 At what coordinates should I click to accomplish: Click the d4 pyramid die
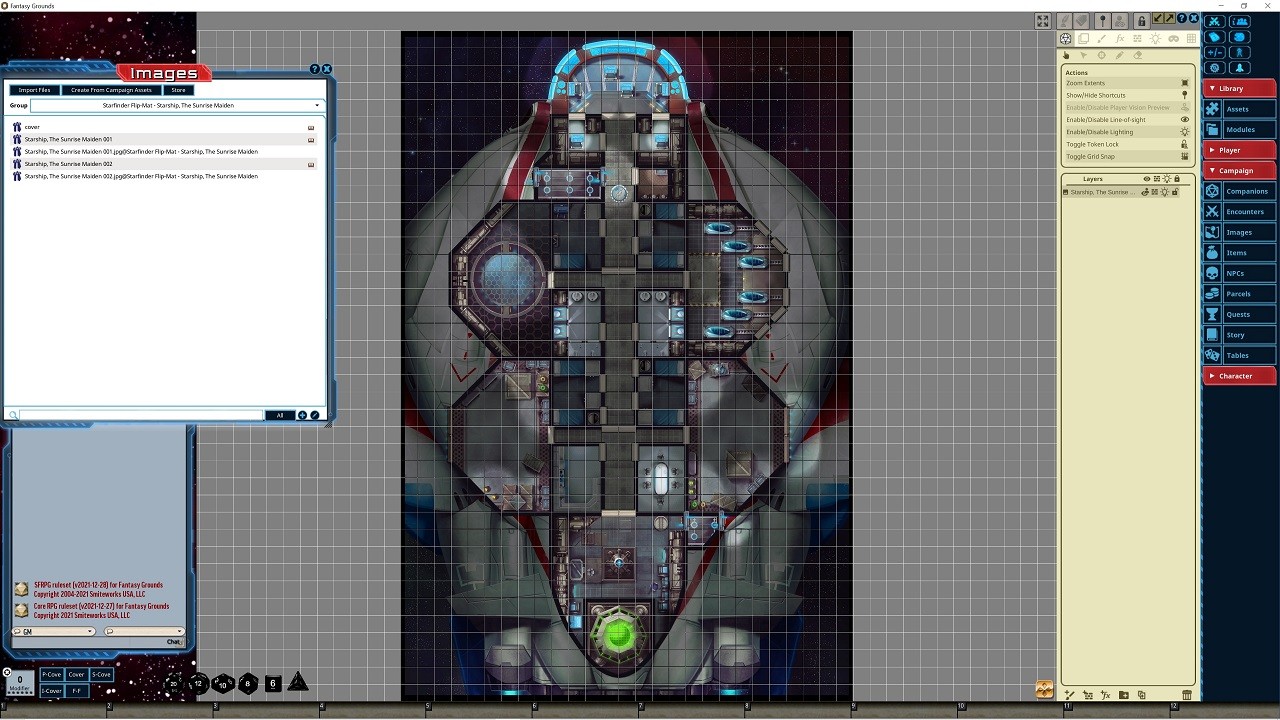[298, 683]
